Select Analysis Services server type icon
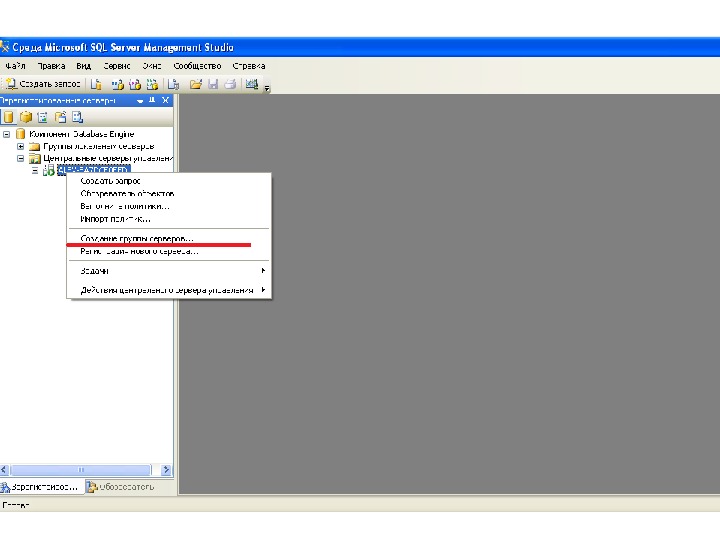Screen dimensions: 720x540 [x=26, y=117]
